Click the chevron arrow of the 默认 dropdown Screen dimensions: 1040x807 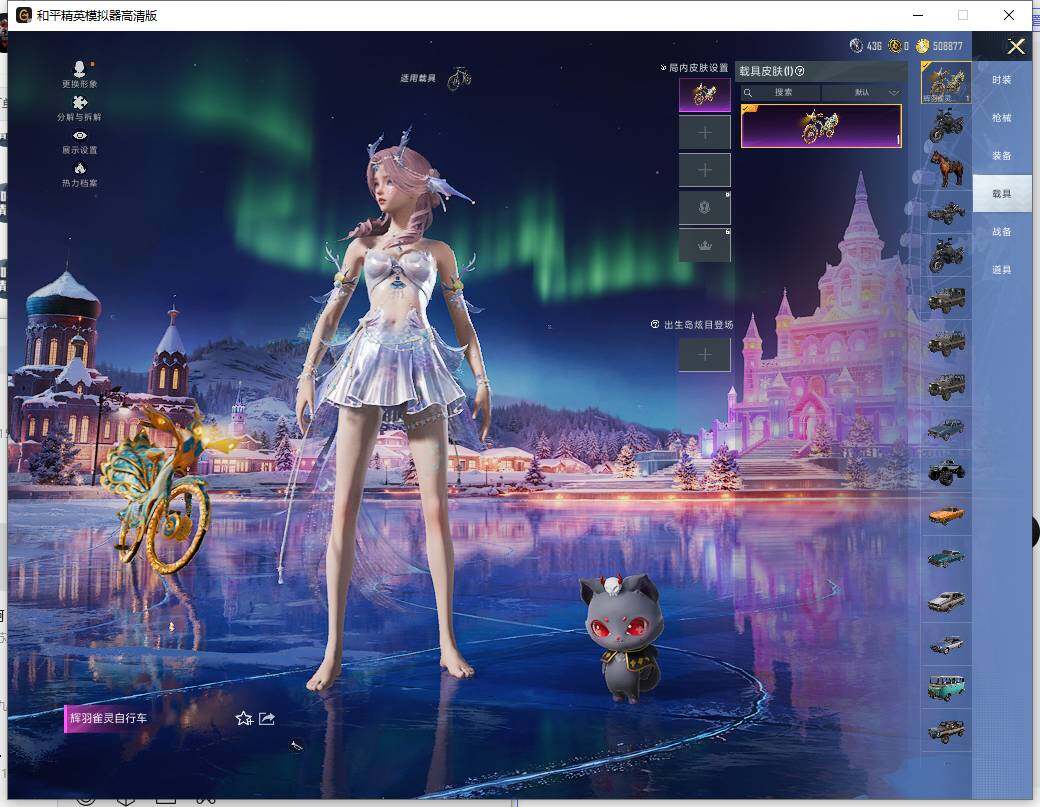pyautogui.click(x=893, y=93)
